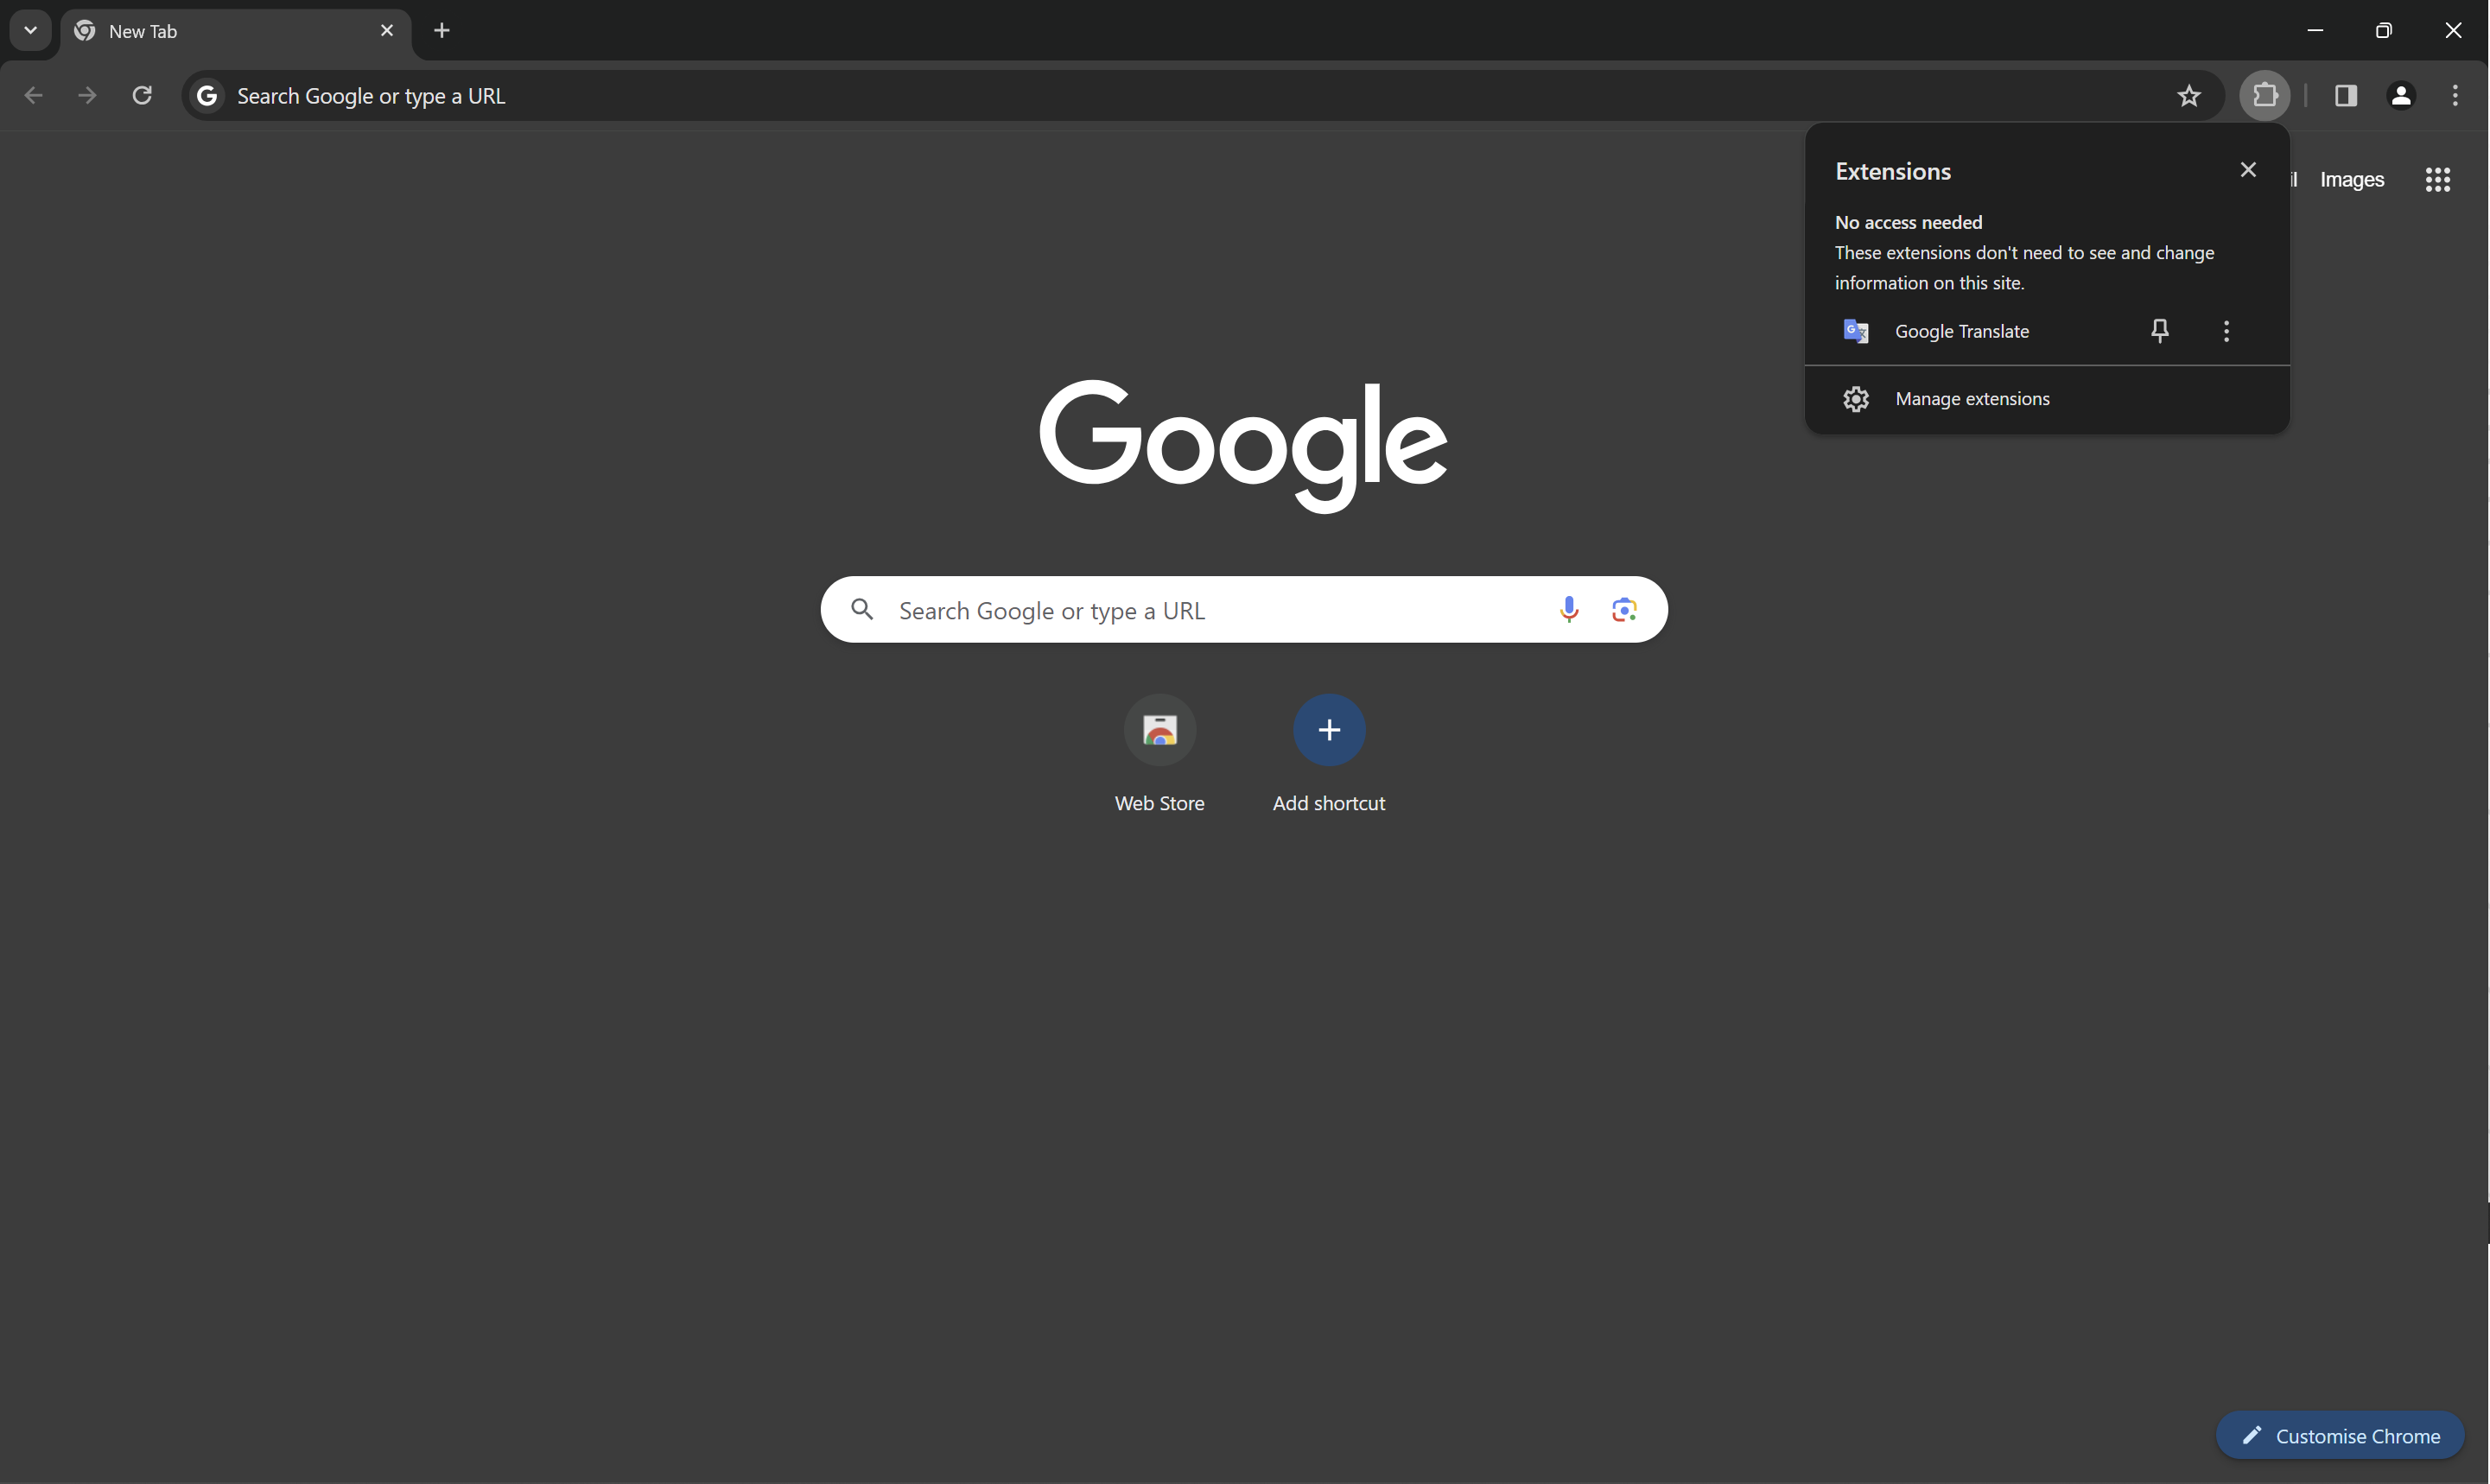Focus the Google search box
The height and width of the screenshot is (1484, 2490).
coord(1243,609)
